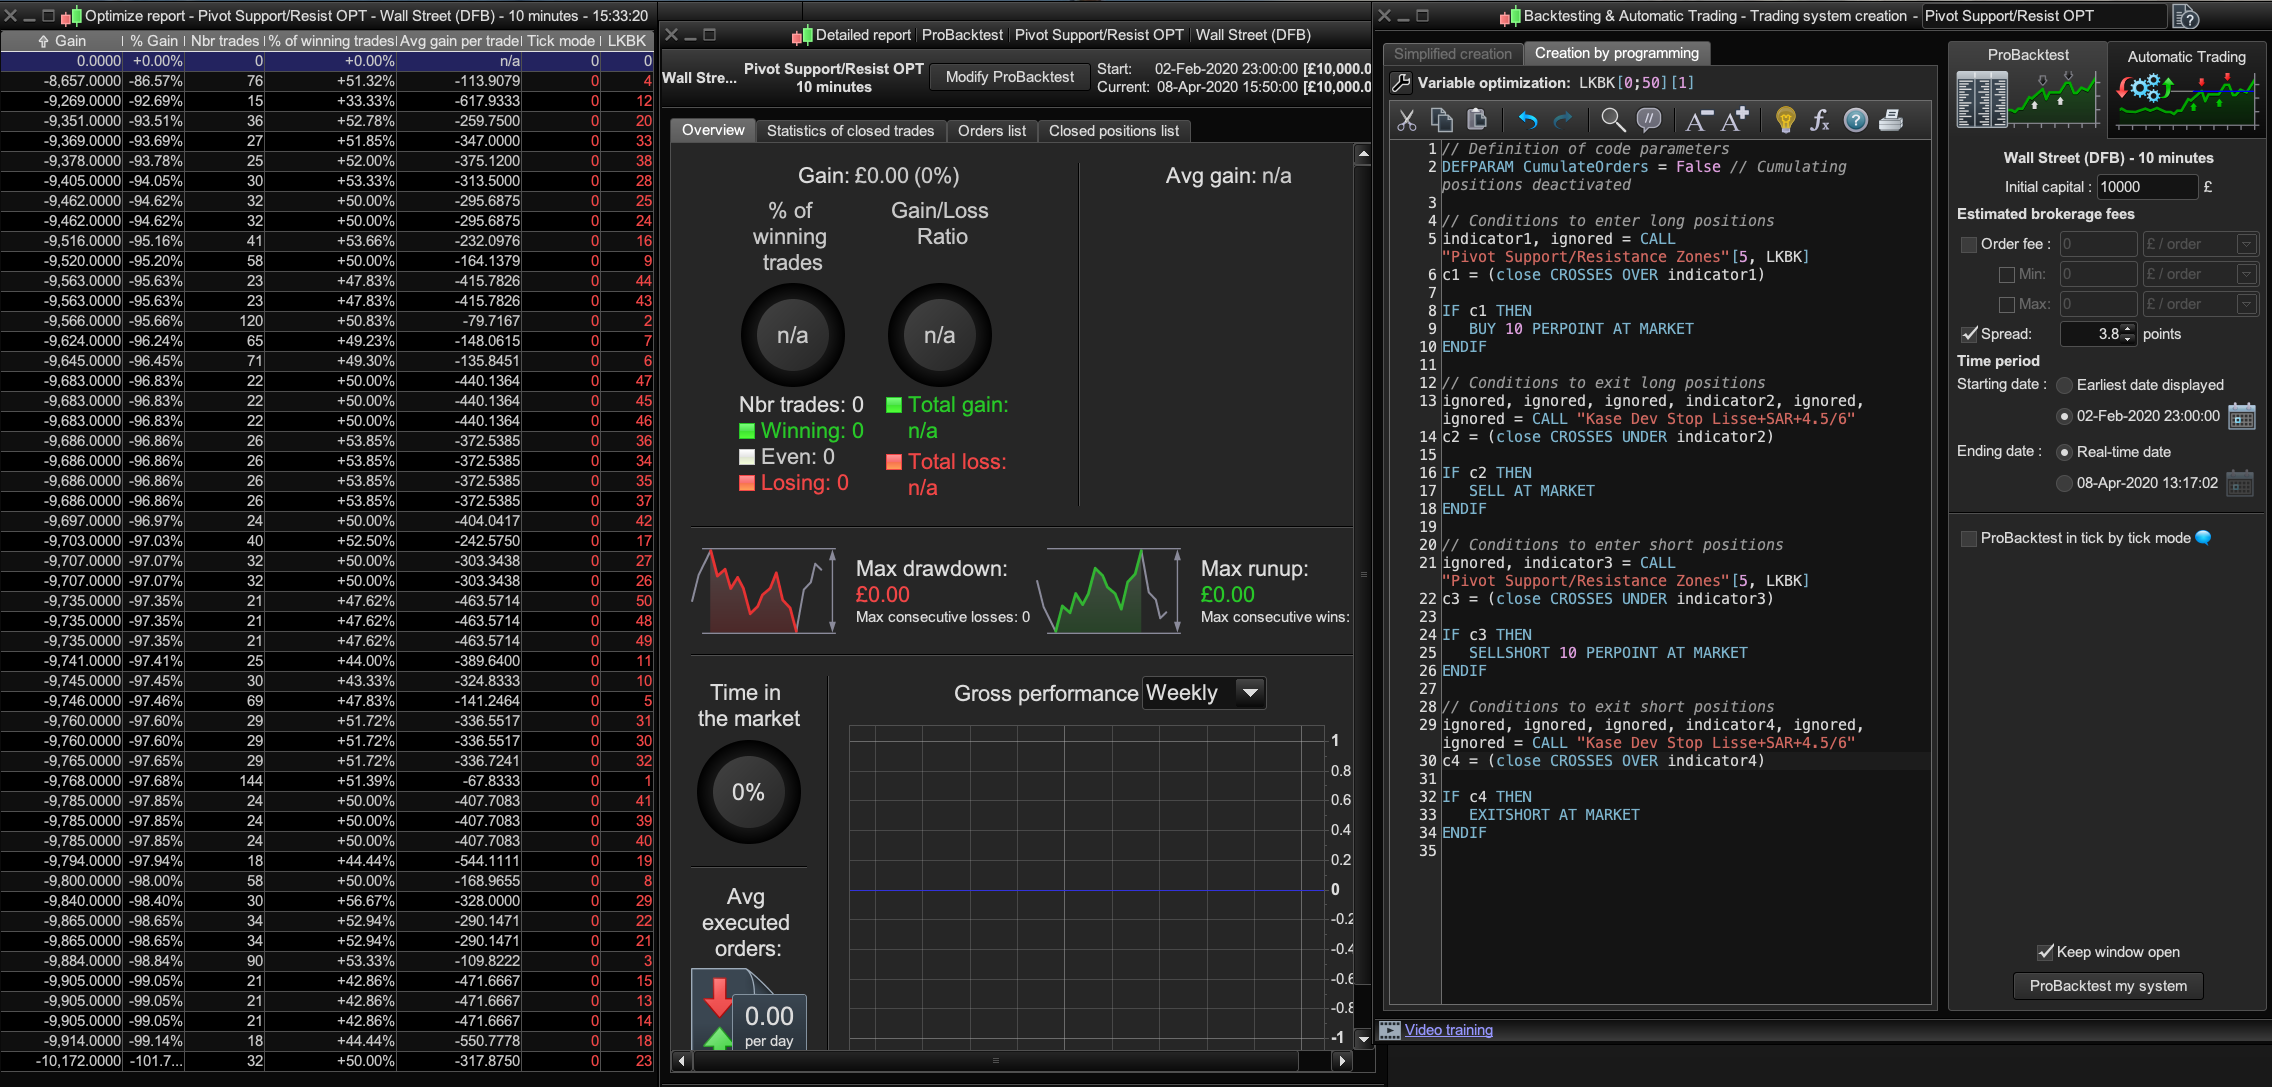Viewport: 2272px width, 1087px height.
Task: Open search with magnifying glass icon
Action: tap(1612, 121)
